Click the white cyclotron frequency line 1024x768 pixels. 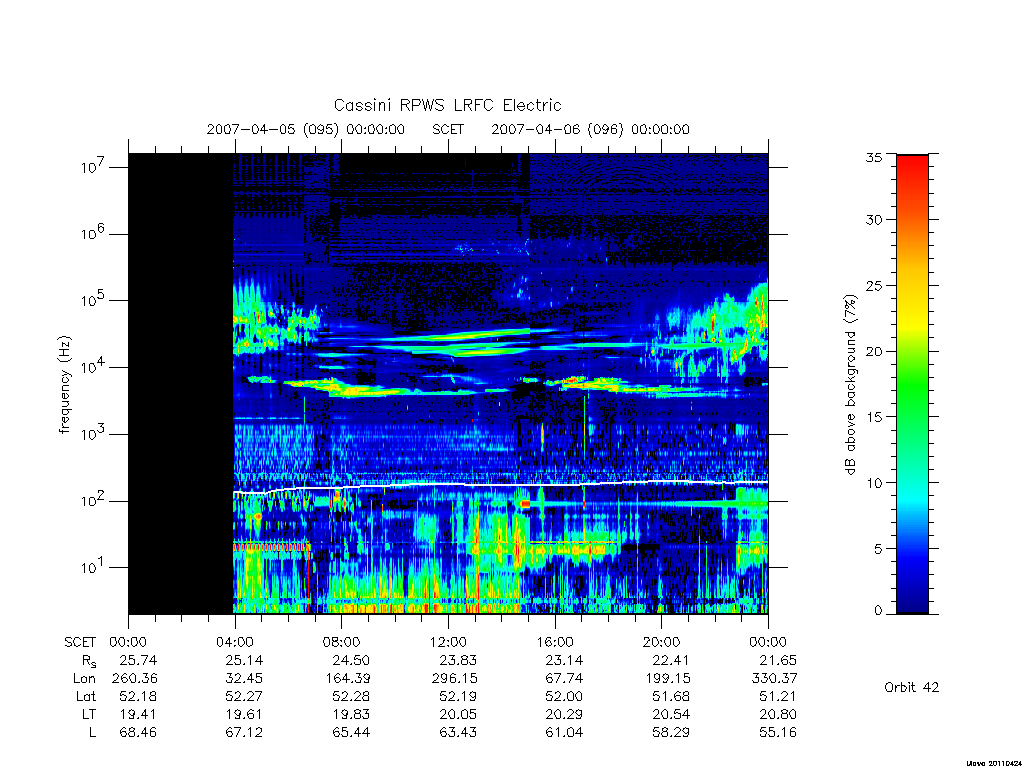click(500, 485)
